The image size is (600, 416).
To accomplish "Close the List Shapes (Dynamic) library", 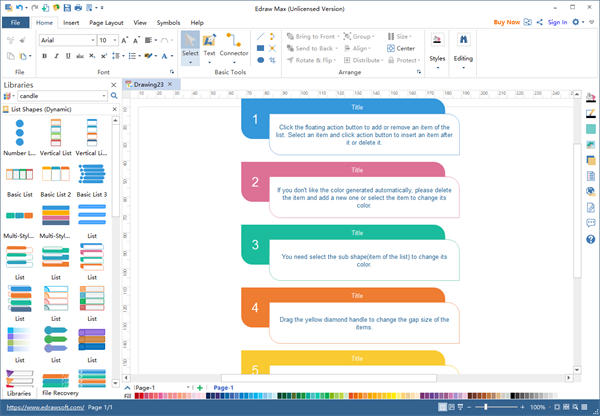I will point(113,108).
